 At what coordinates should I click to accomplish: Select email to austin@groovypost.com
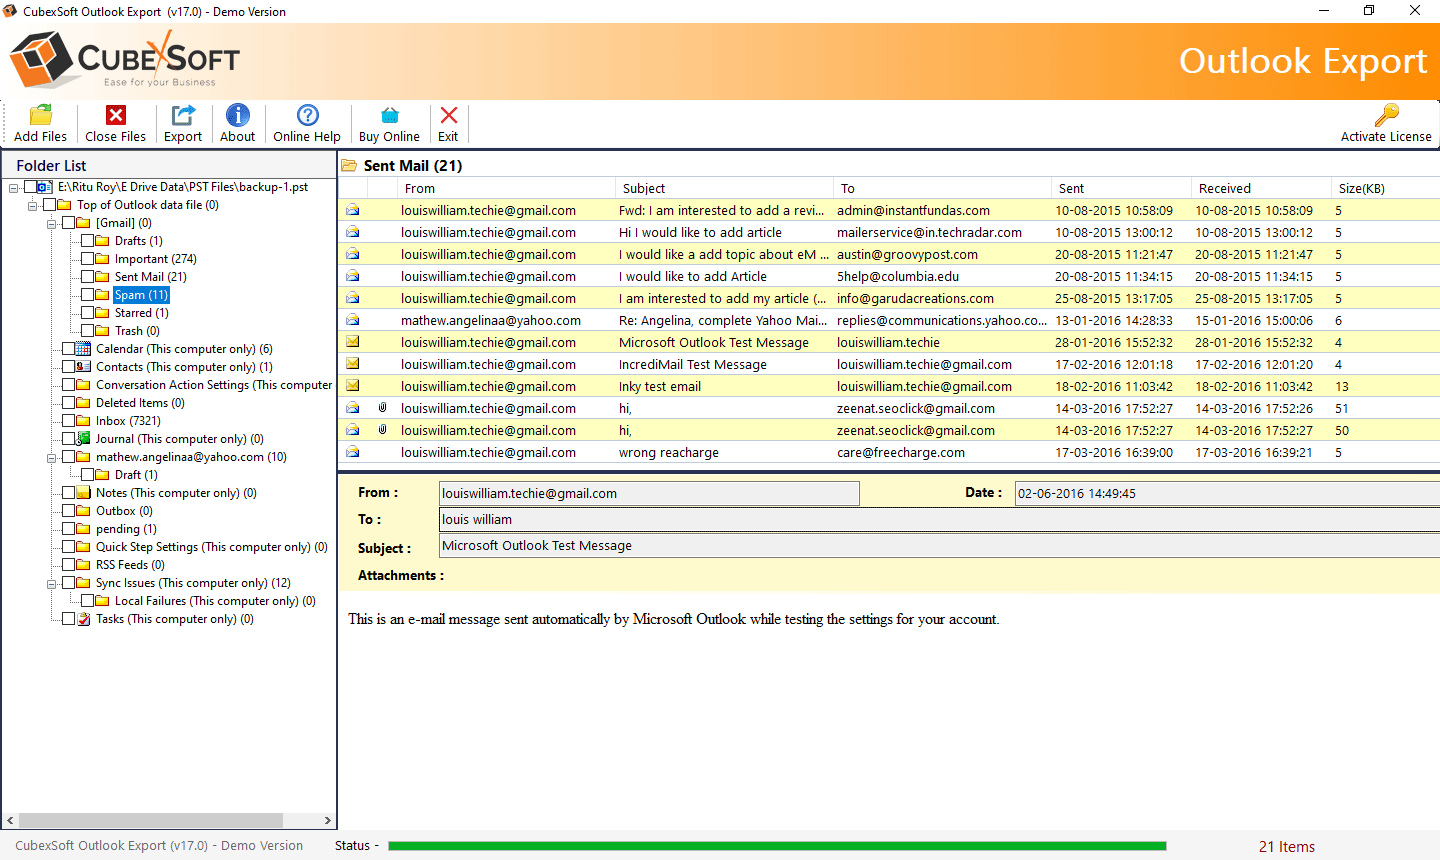point(889,254)
